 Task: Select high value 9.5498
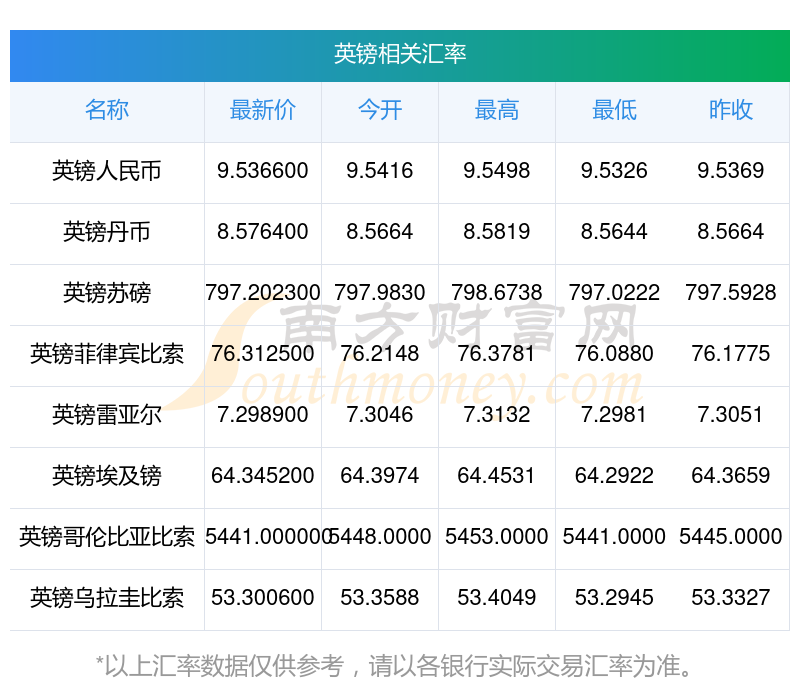(496, 170)
